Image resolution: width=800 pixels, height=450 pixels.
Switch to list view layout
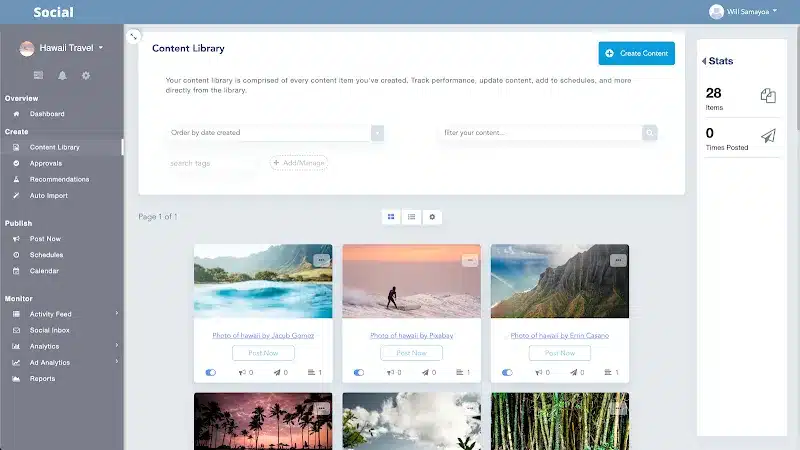click(411, 217)
